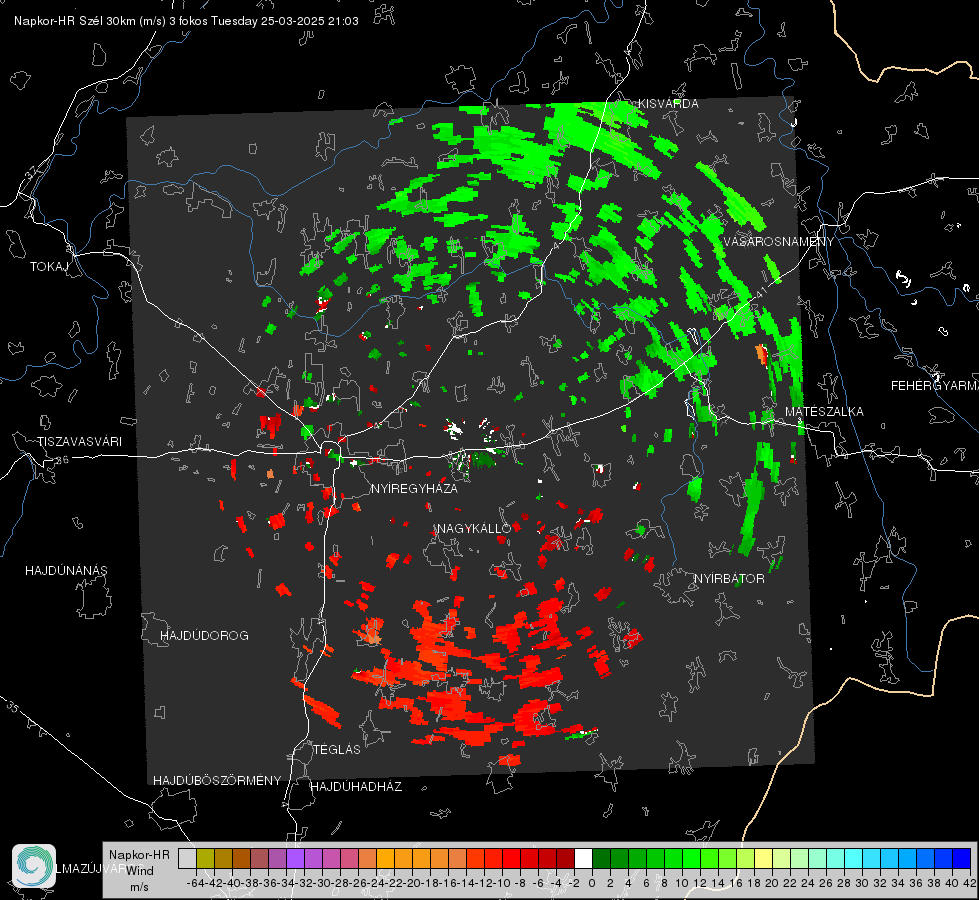The width and height of the screenshot is (979, 900).
Task: Select the dark red swatch left of white
Action: 565,858
